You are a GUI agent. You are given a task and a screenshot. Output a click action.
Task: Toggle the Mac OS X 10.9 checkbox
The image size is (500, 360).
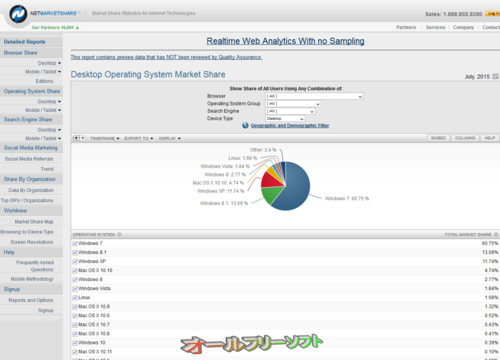click(75, 307)
